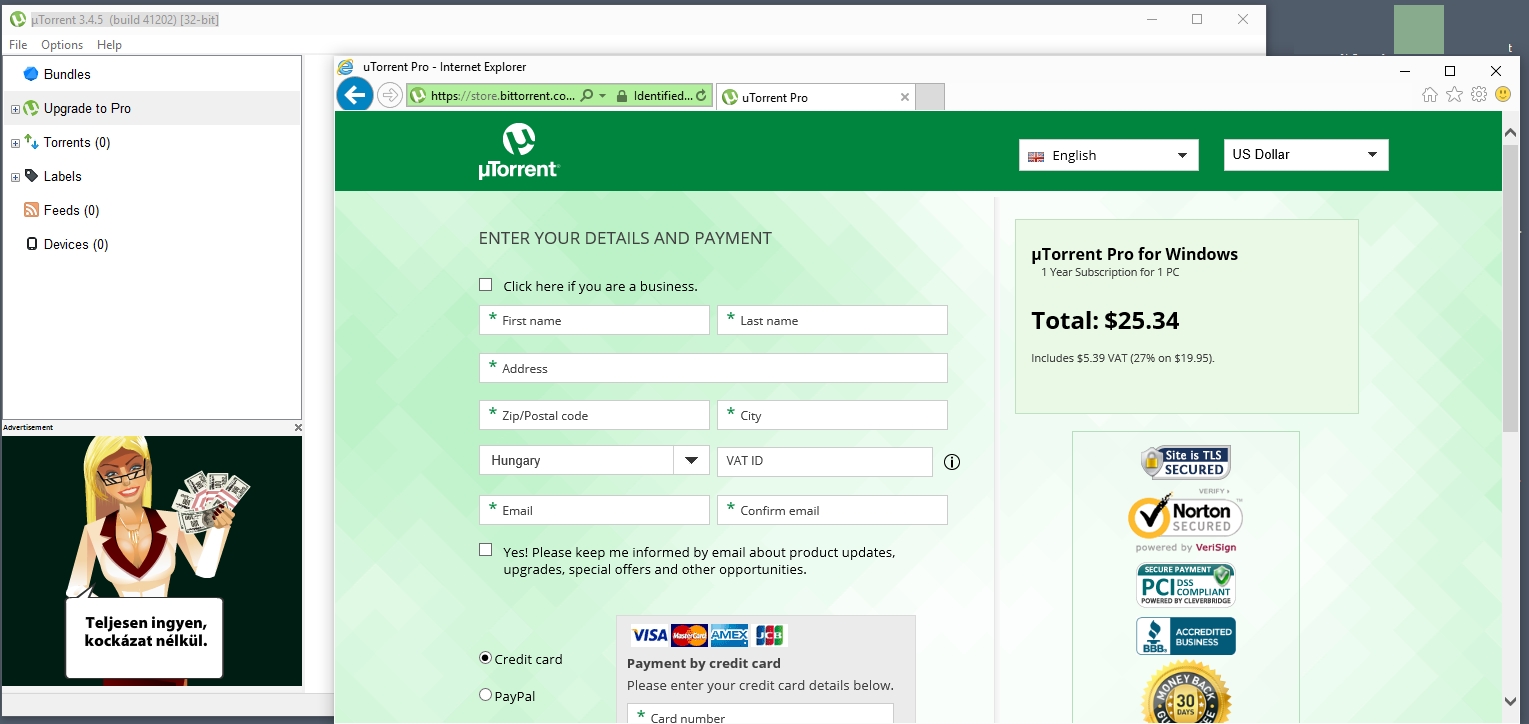
Task: Open a new tab in Internet Explorer
Action: coord(930,97)
